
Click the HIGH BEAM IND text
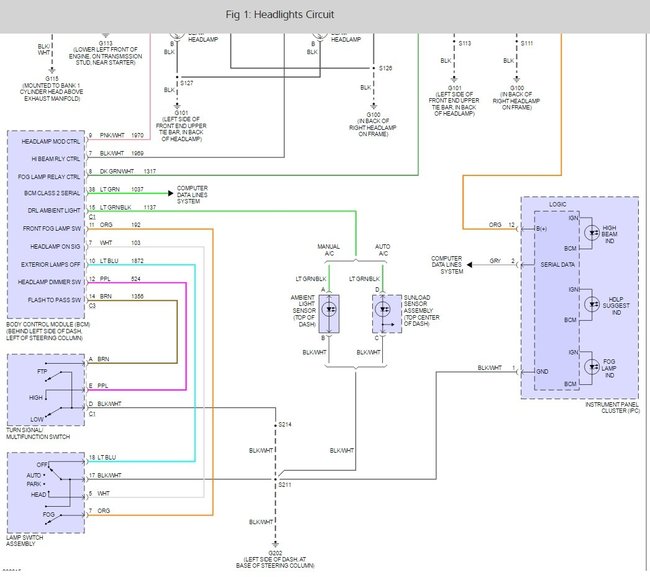(x=609, y=234)
